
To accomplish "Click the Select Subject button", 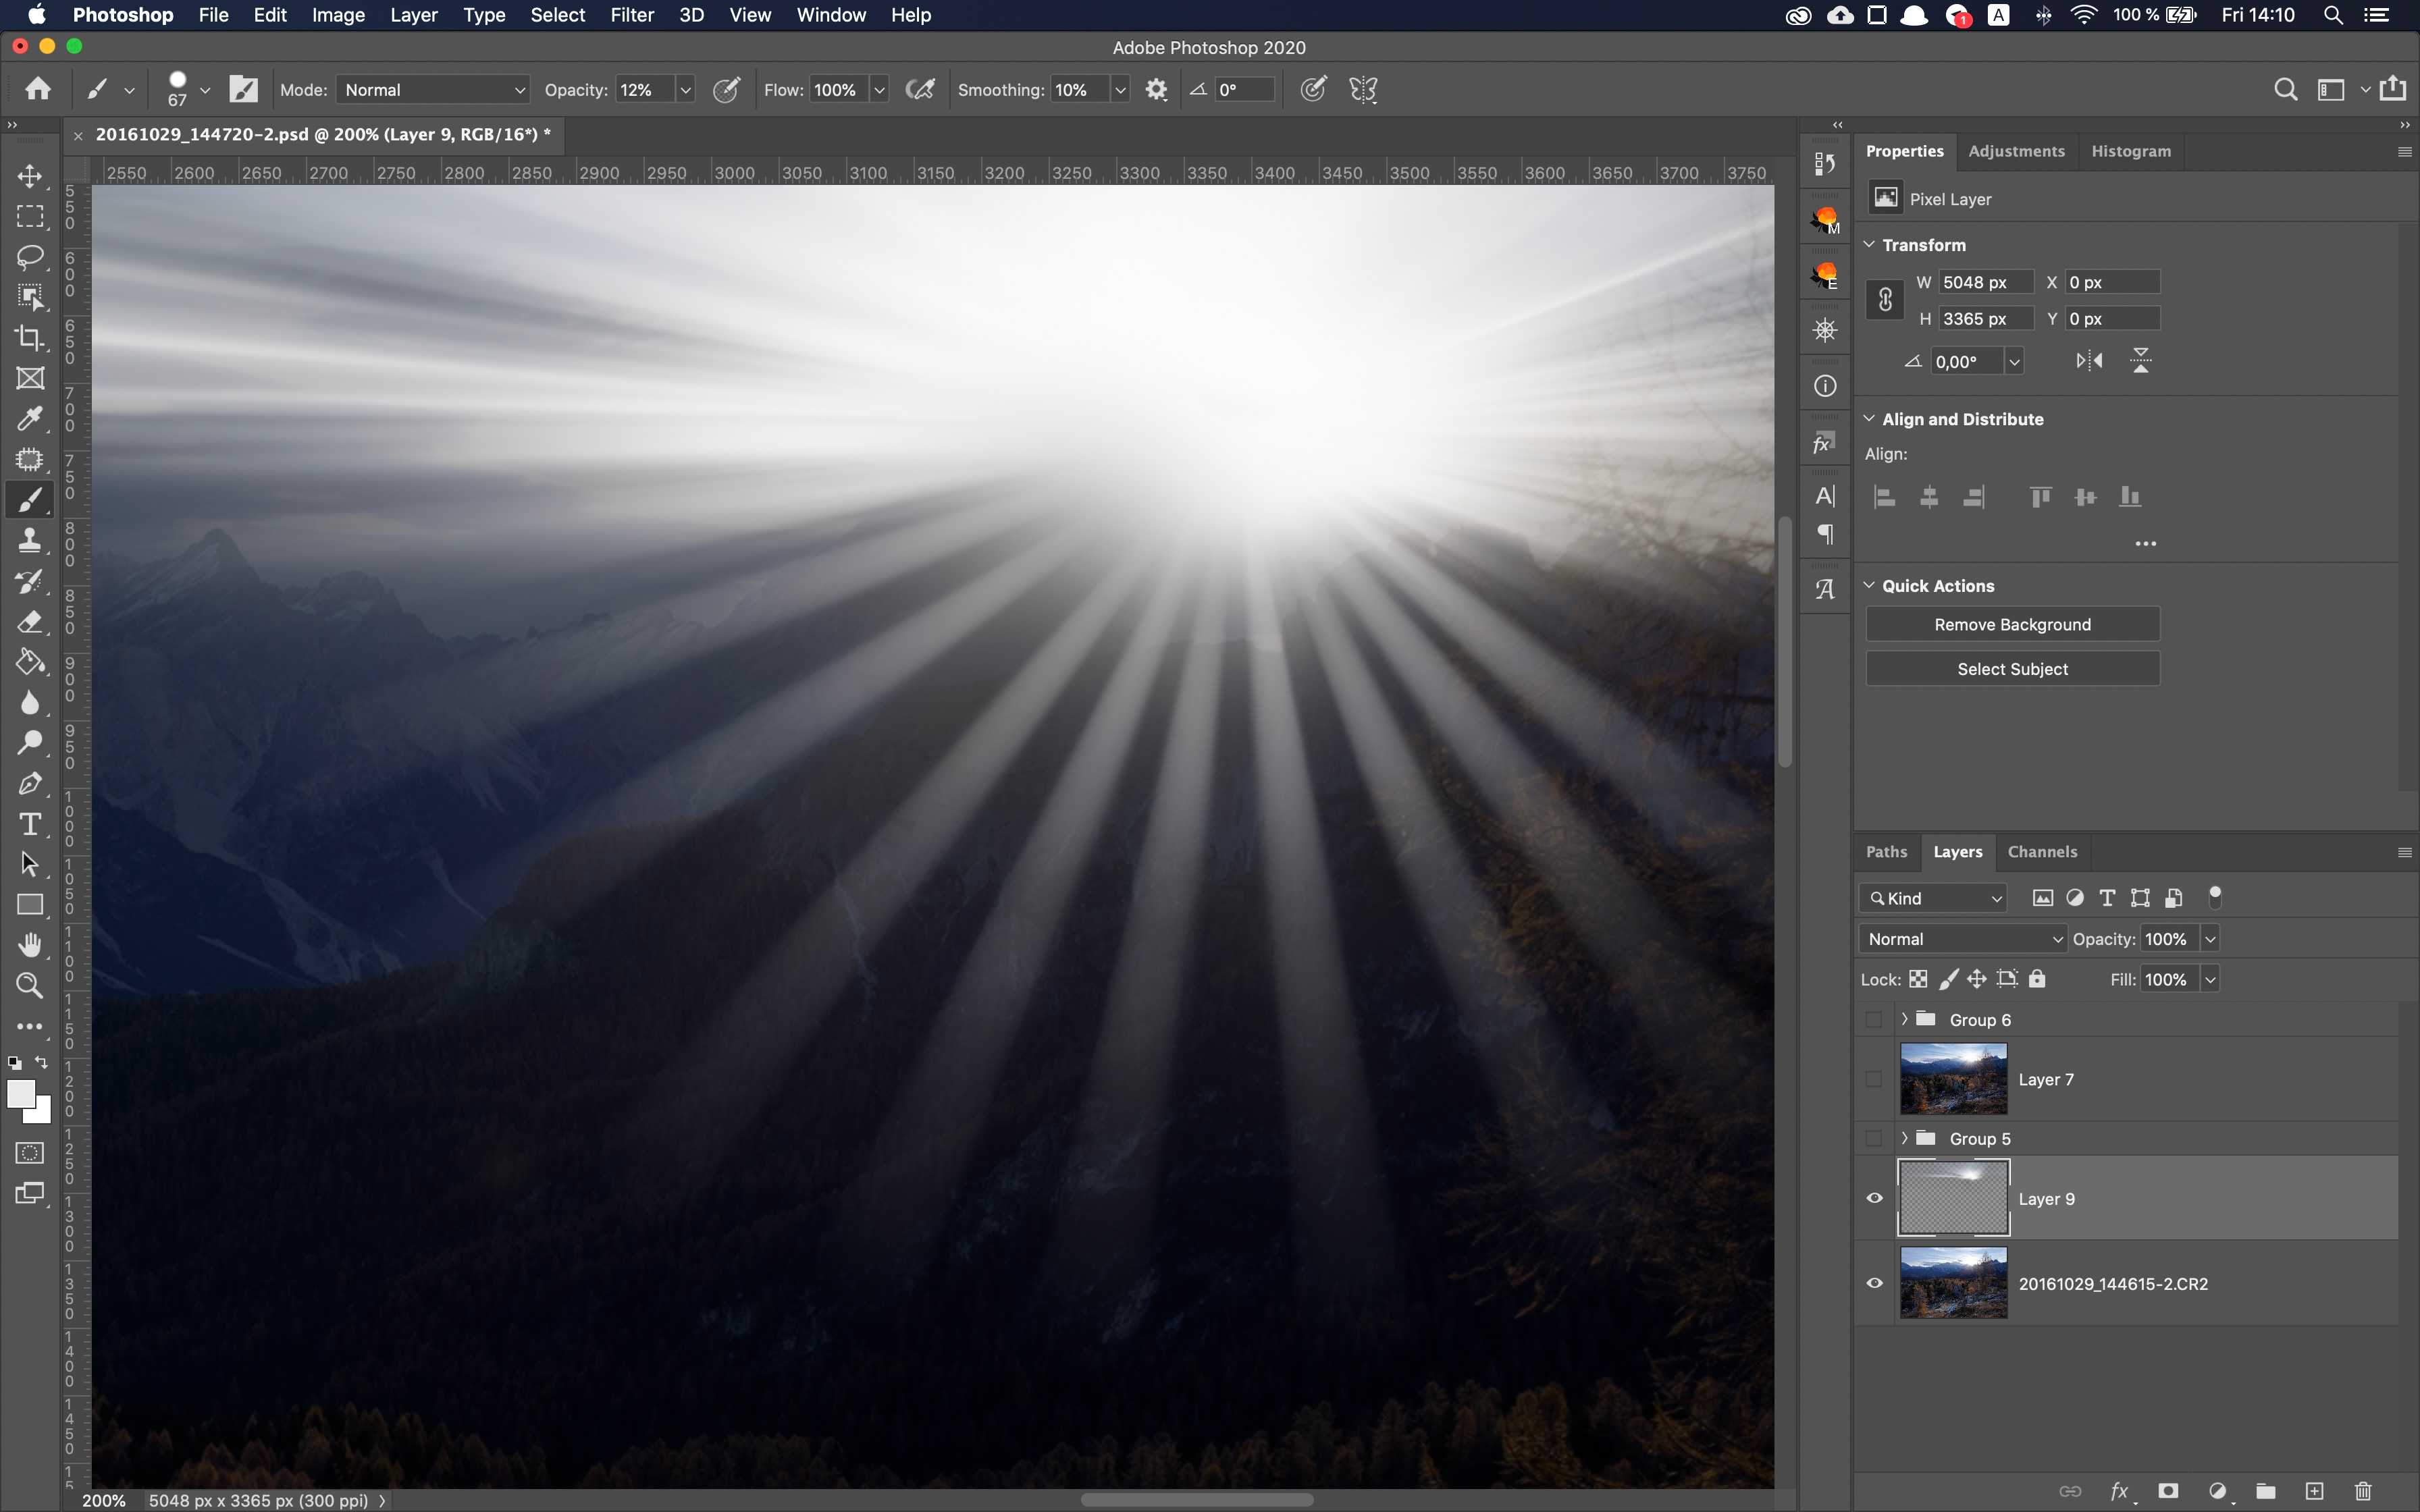I will click(x=2011, y=669).
